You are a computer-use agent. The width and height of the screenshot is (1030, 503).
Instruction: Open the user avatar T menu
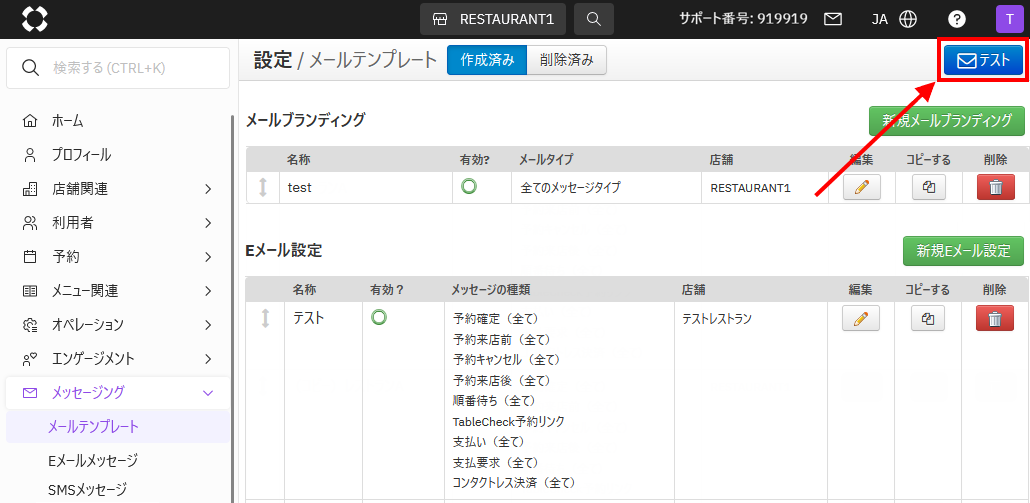1008,19
